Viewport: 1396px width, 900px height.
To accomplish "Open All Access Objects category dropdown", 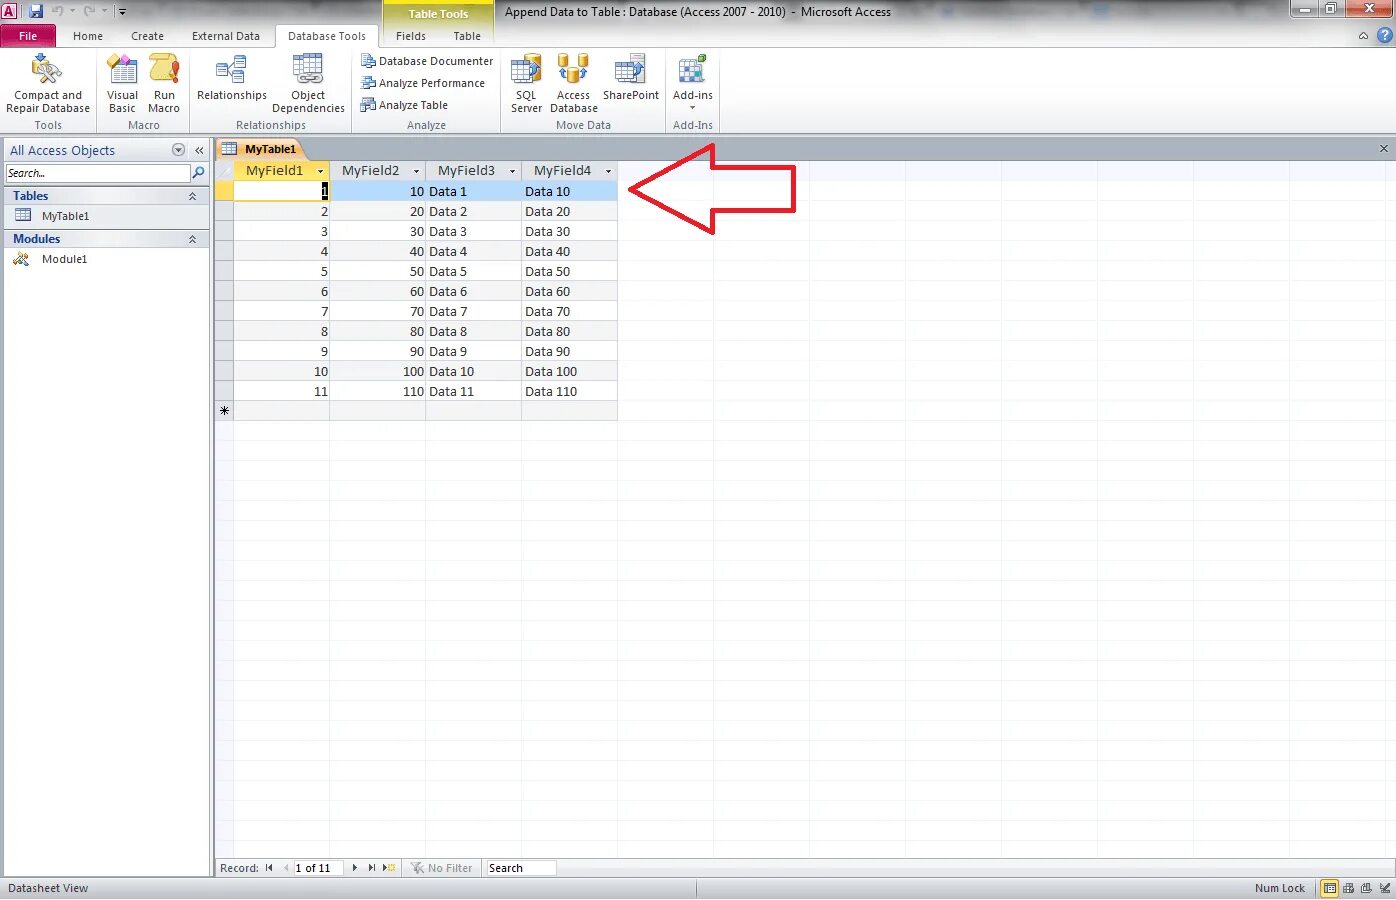I will (178, 150).
